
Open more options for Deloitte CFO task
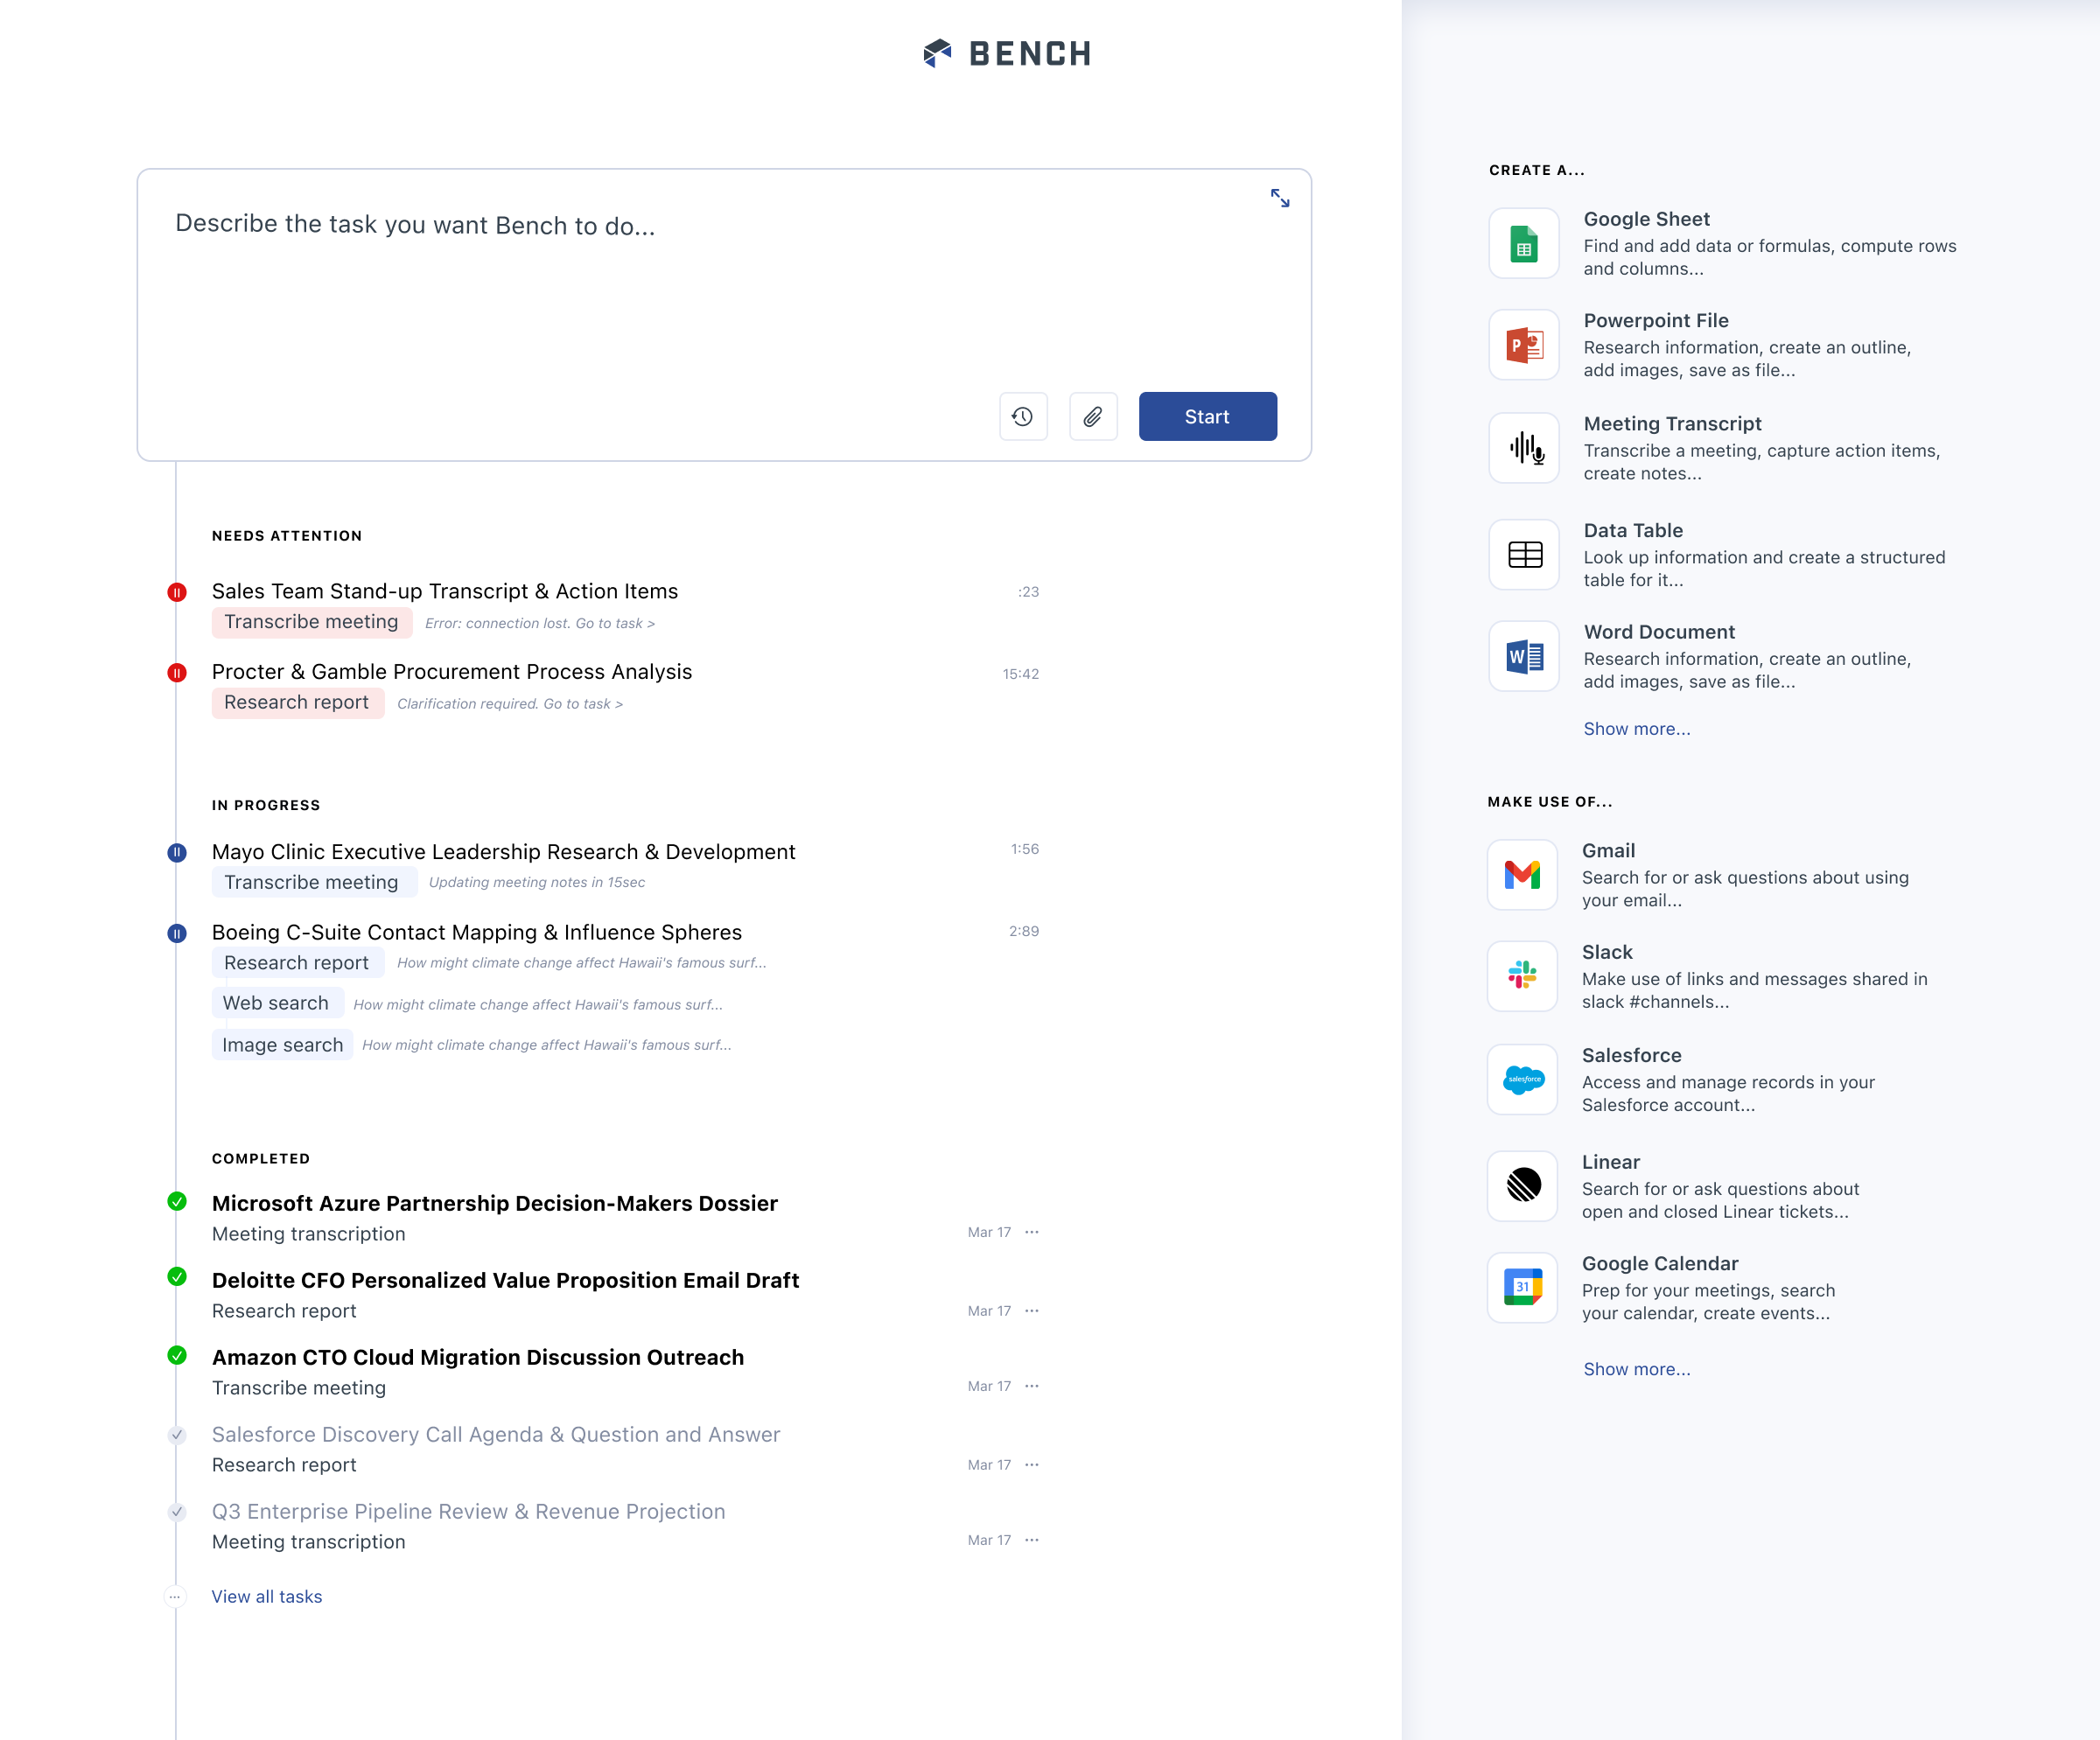tap(1032, 1310)
